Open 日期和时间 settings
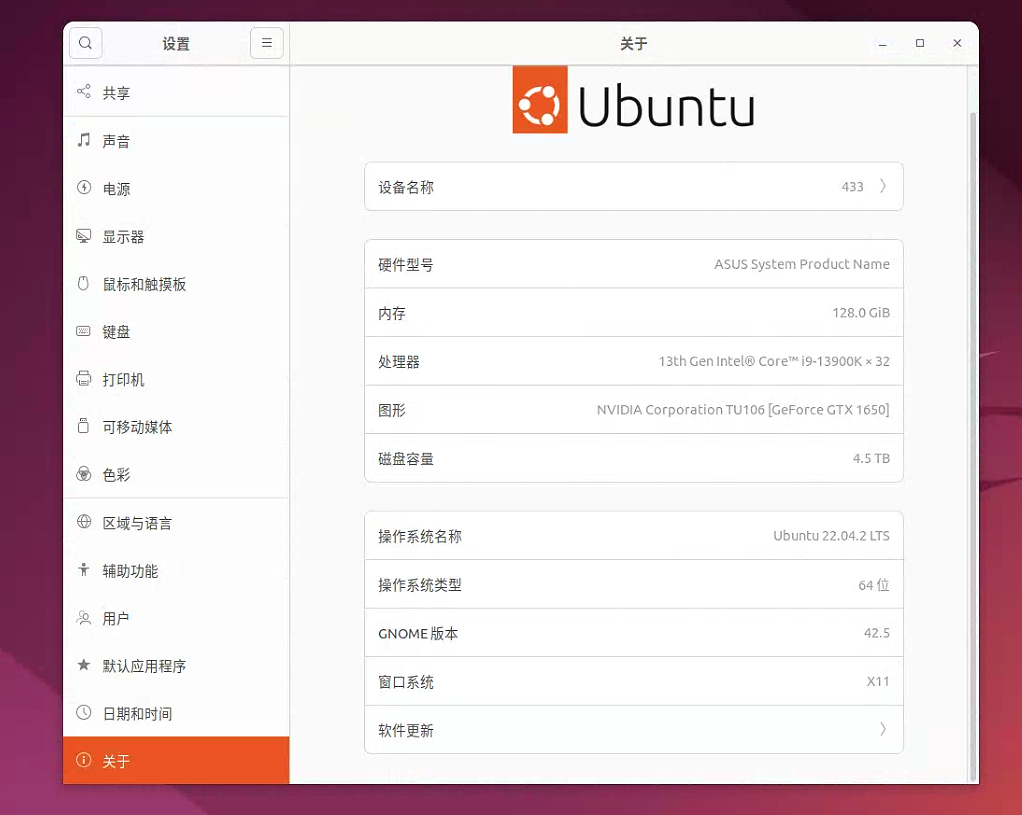The width and height of the screenshot is (1022, 815). 137,713
